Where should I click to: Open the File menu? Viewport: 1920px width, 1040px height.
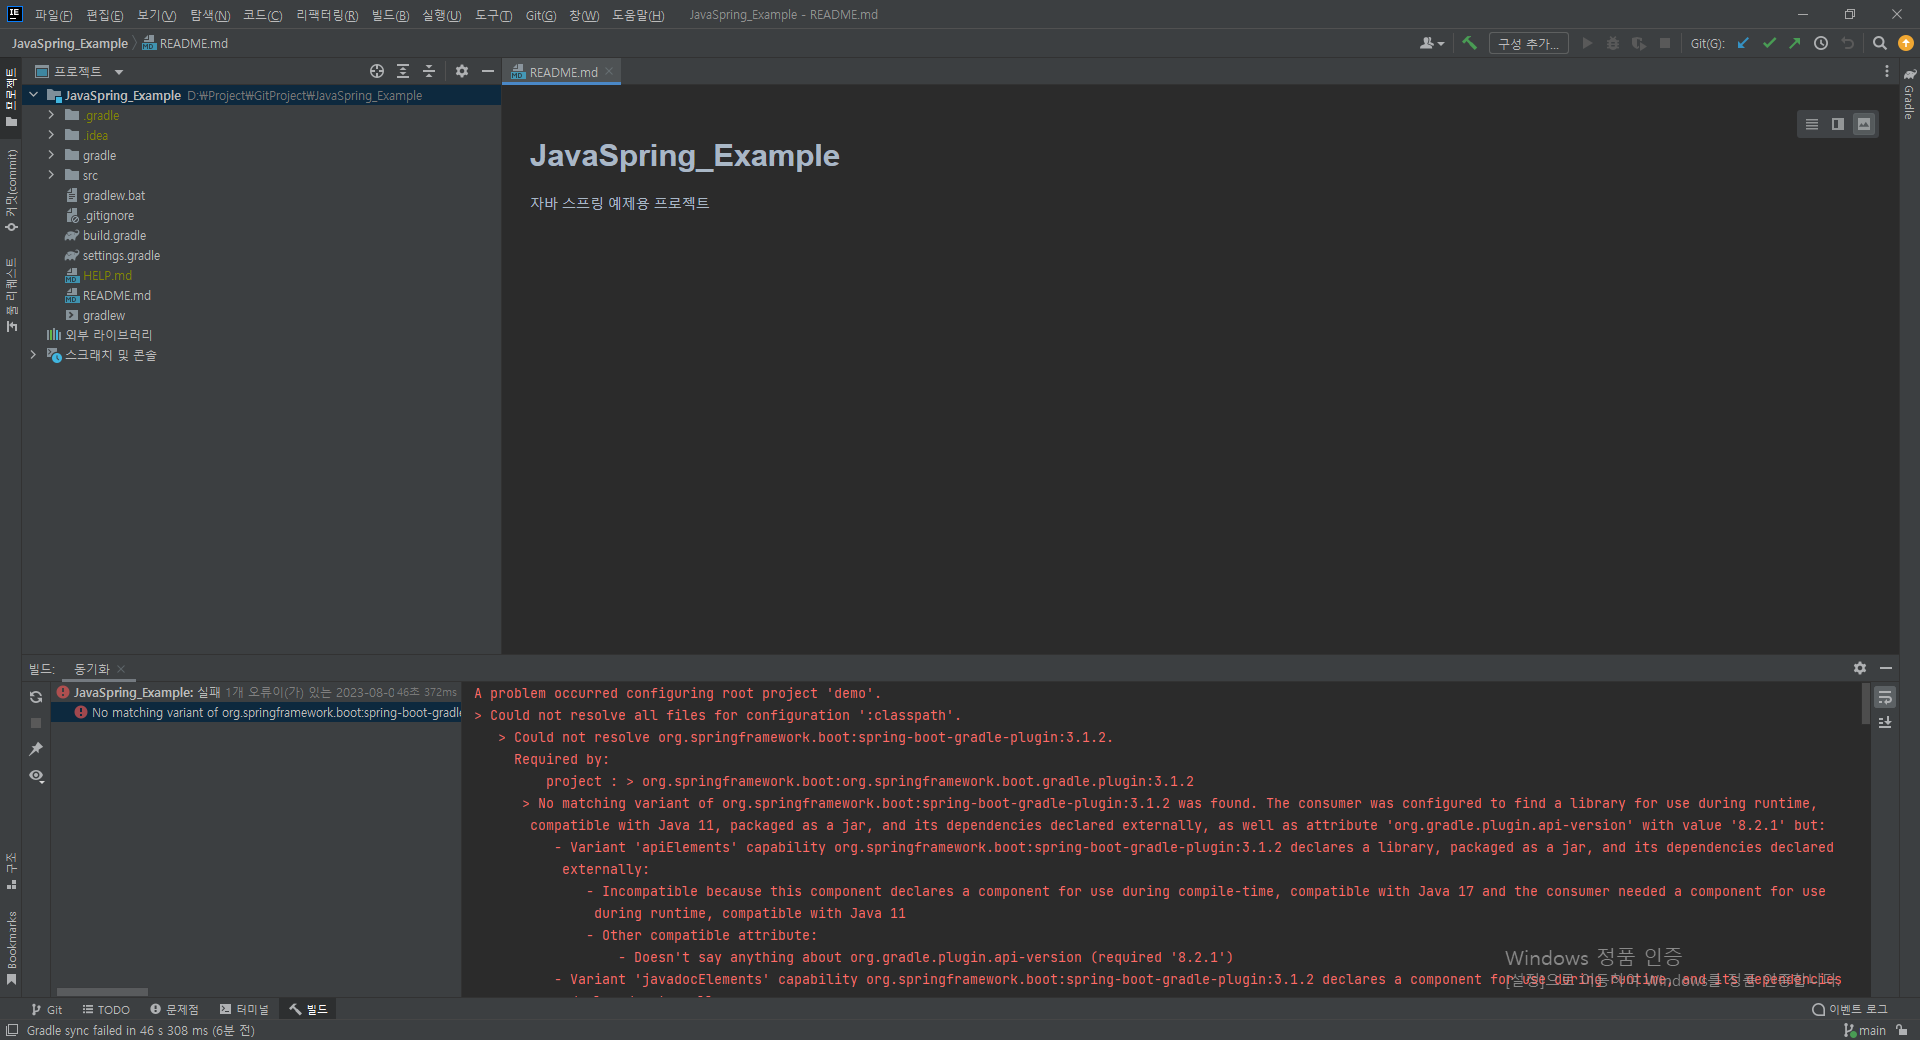[x=53, y=15]
